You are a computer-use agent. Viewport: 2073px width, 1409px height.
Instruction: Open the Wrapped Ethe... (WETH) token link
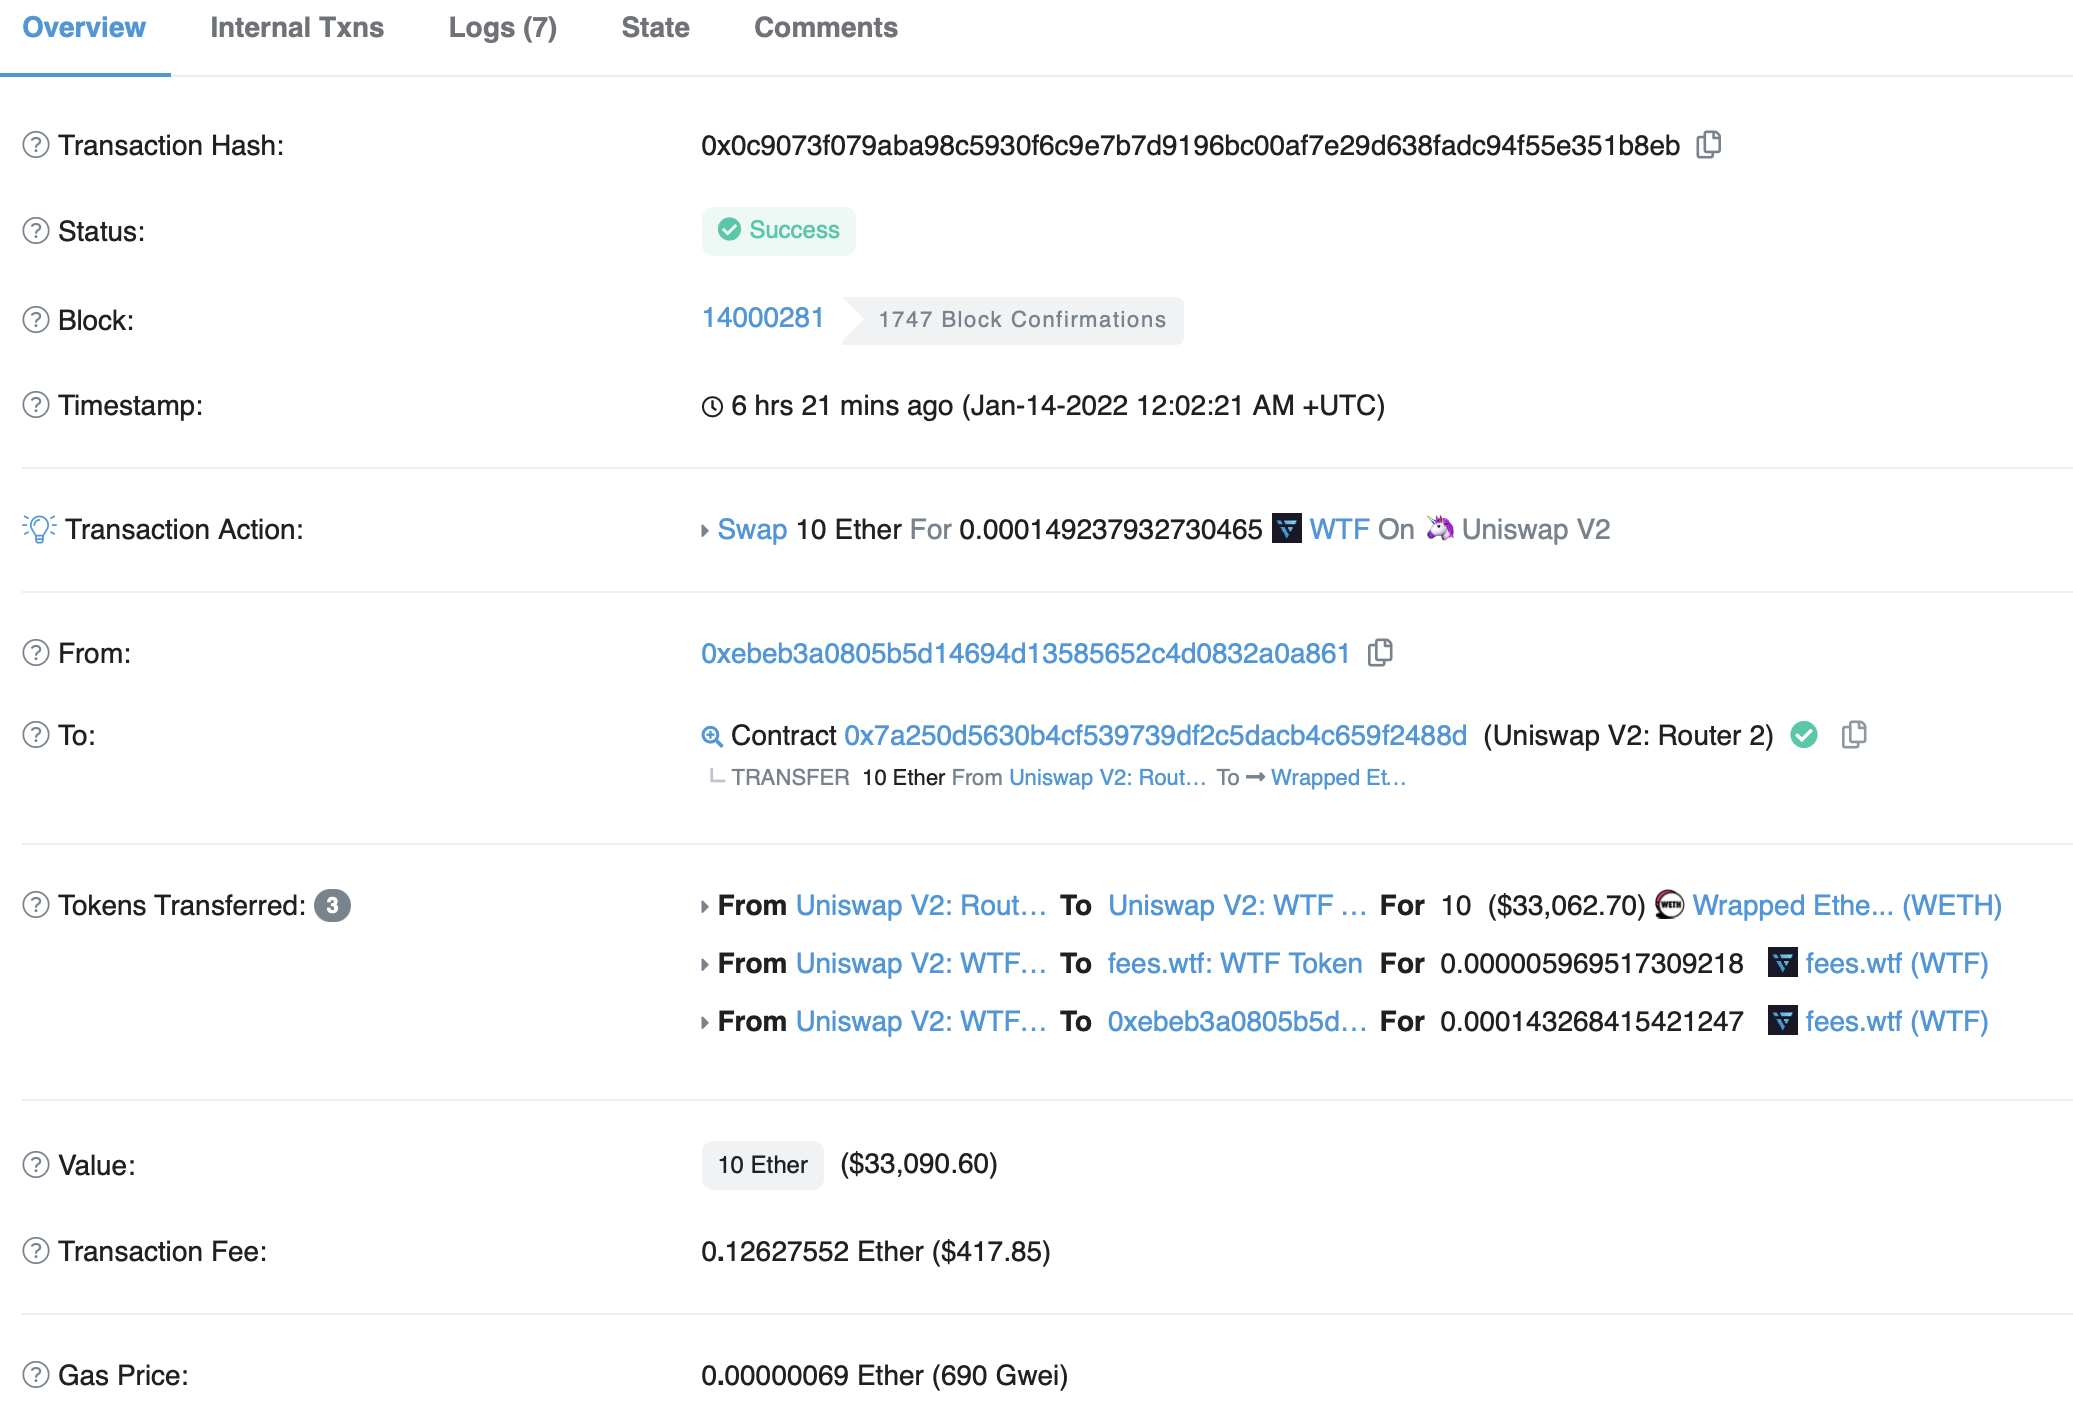pos(1847,905)
